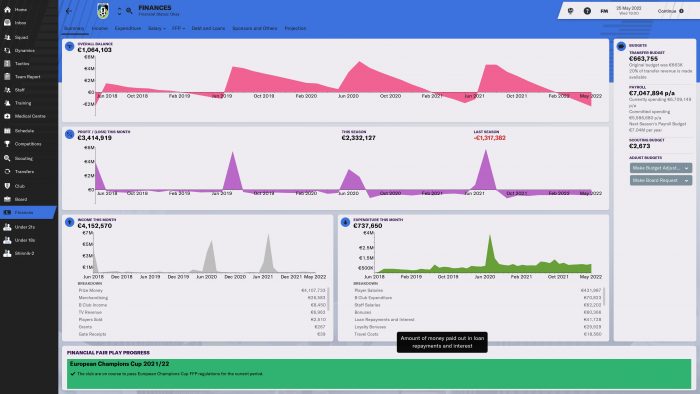Image resolution: width=700 pixels, height=394 pixels.
Task: Expand the Salary tab dropdown
Action: coord(156,28)
